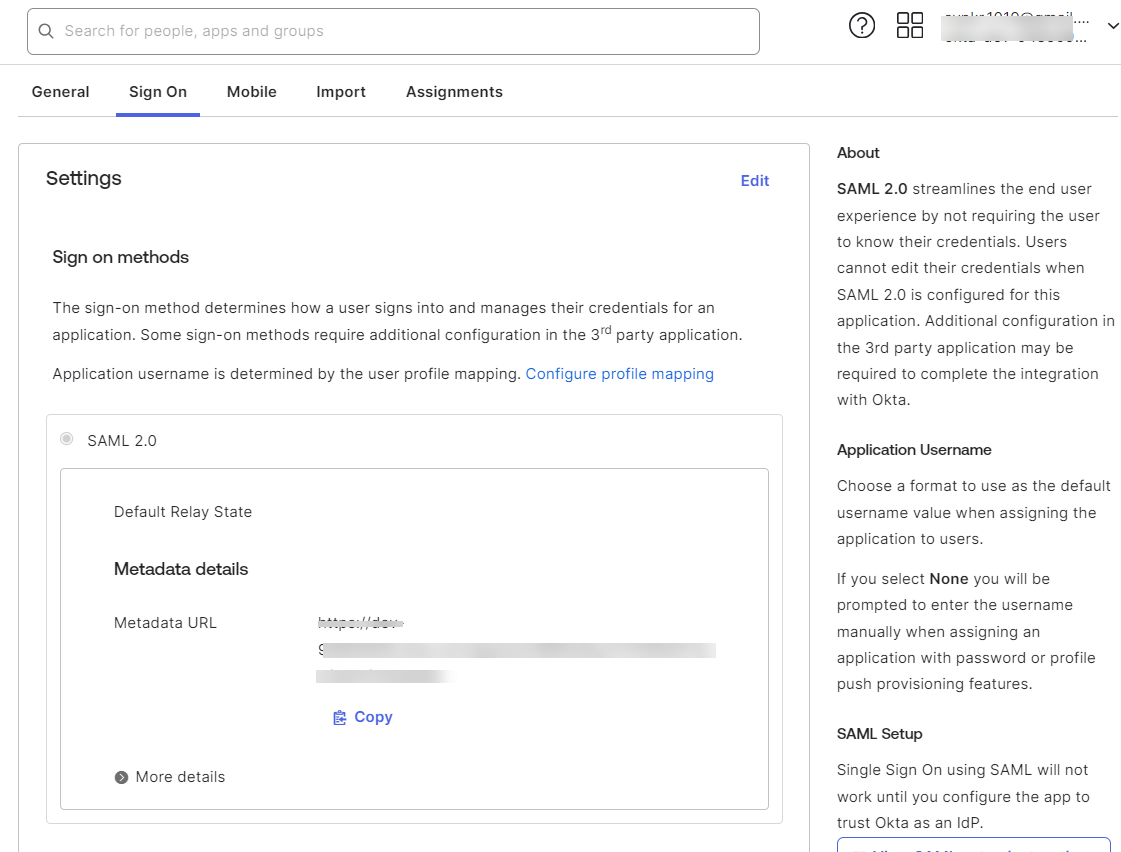Click the More details arrow icon
Screen dimensions: 1121x852
121,777
